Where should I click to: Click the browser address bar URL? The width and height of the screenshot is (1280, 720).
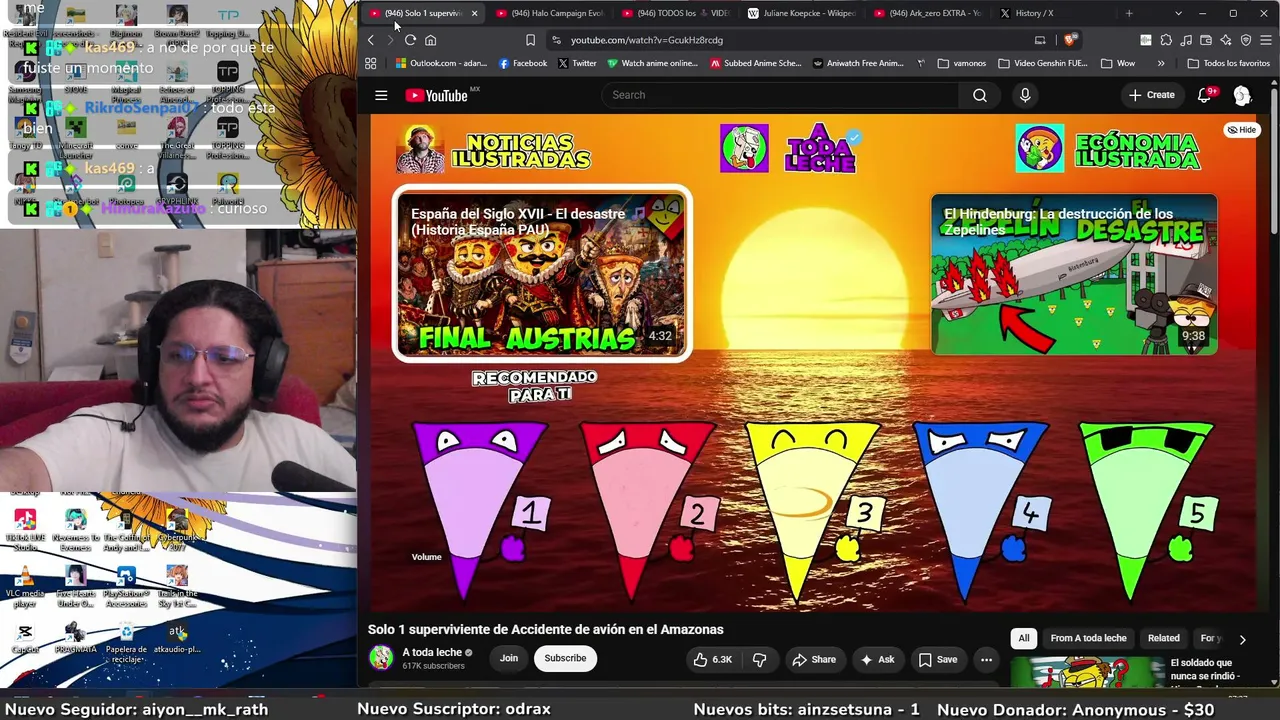coord(646,40)
